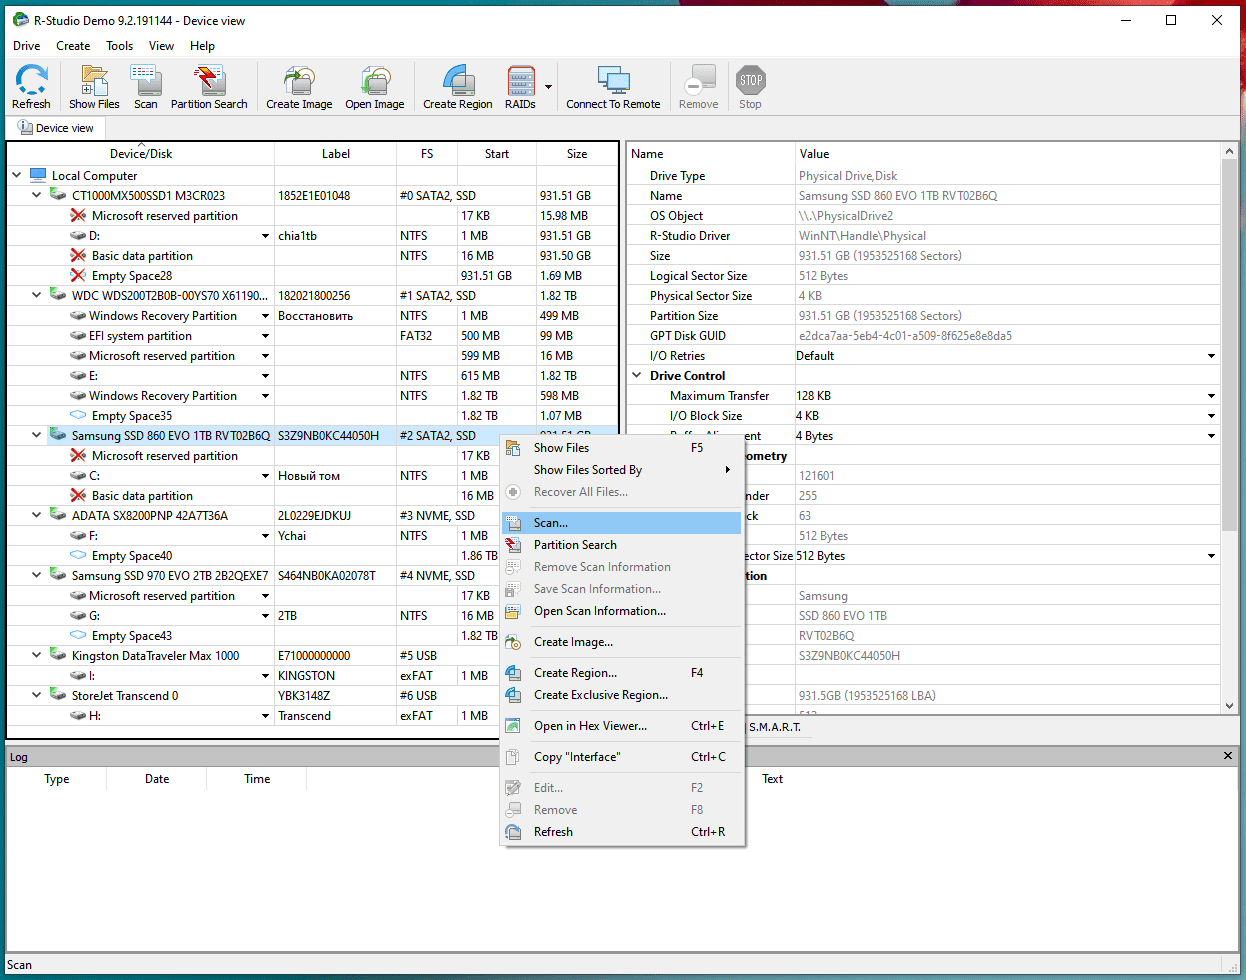Click the Create Region toolbar icon
This screenshot has width=1246, height=980.
click(457, 87)
